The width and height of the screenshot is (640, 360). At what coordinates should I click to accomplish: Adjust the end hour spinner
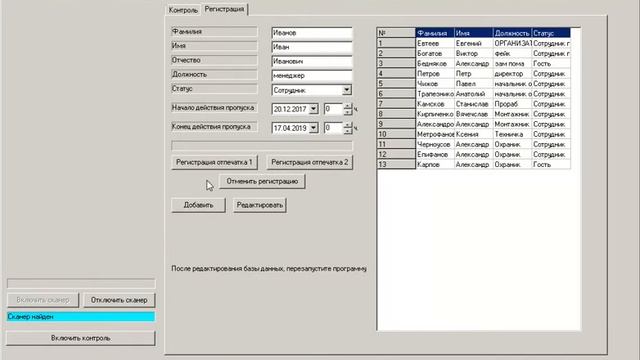[348, 128]
